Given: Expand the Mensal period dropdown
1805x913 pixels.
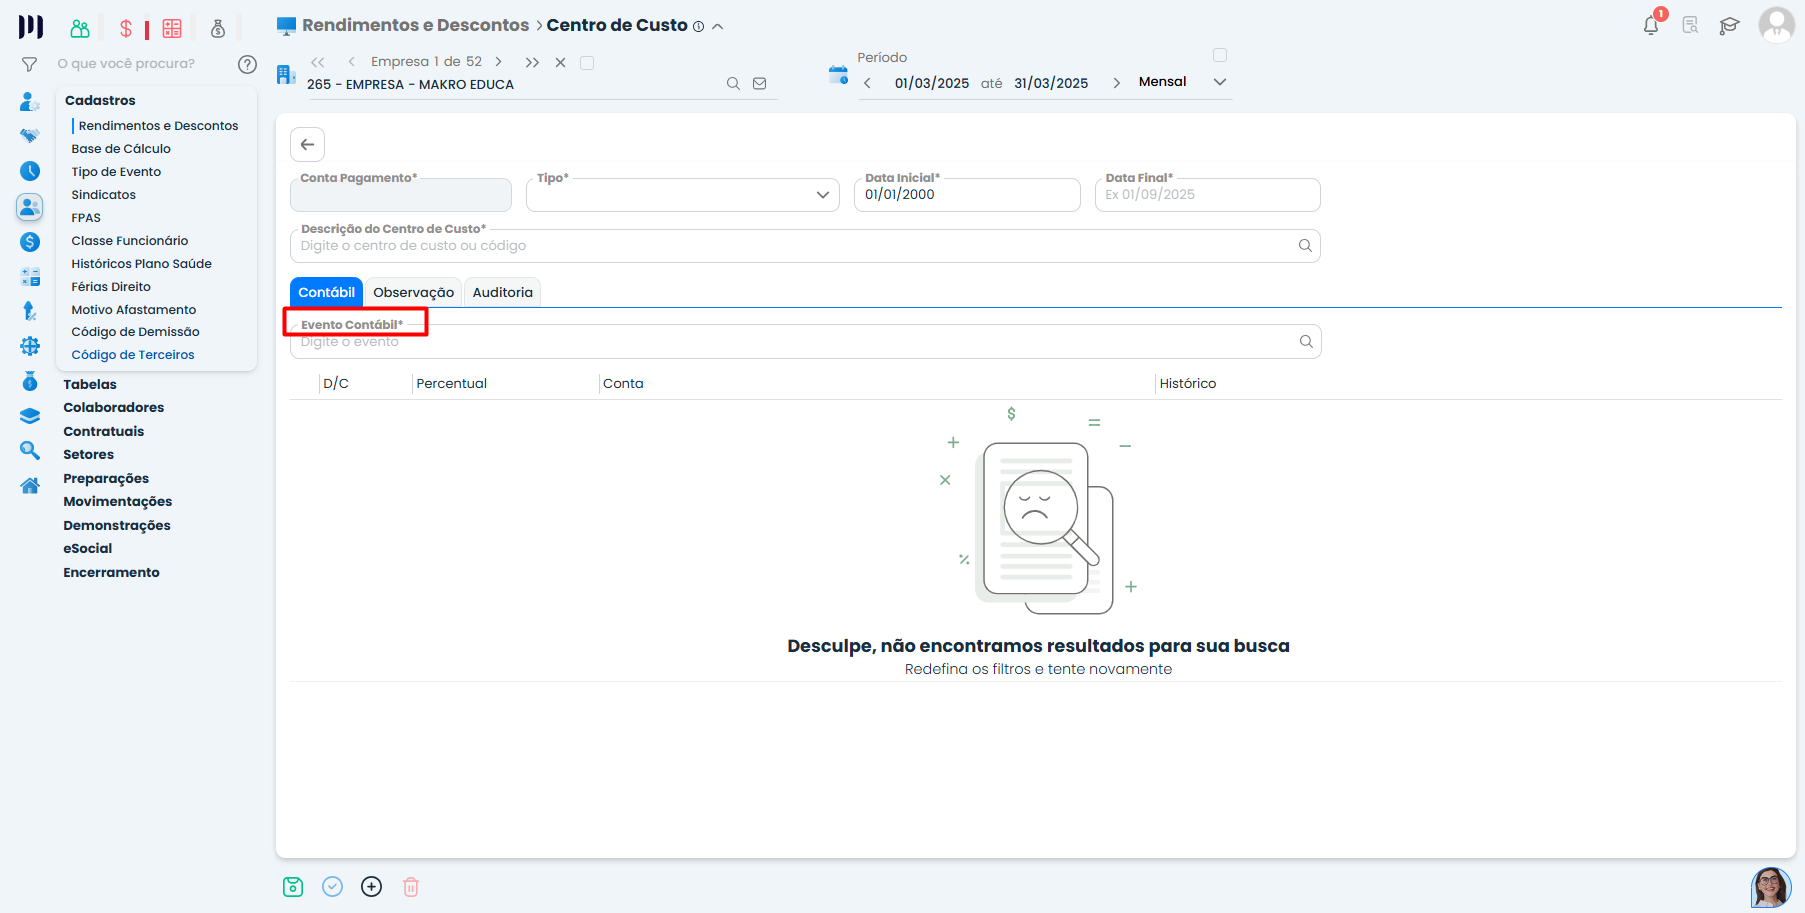Looking at the screenshot, I should (1219, 82).
